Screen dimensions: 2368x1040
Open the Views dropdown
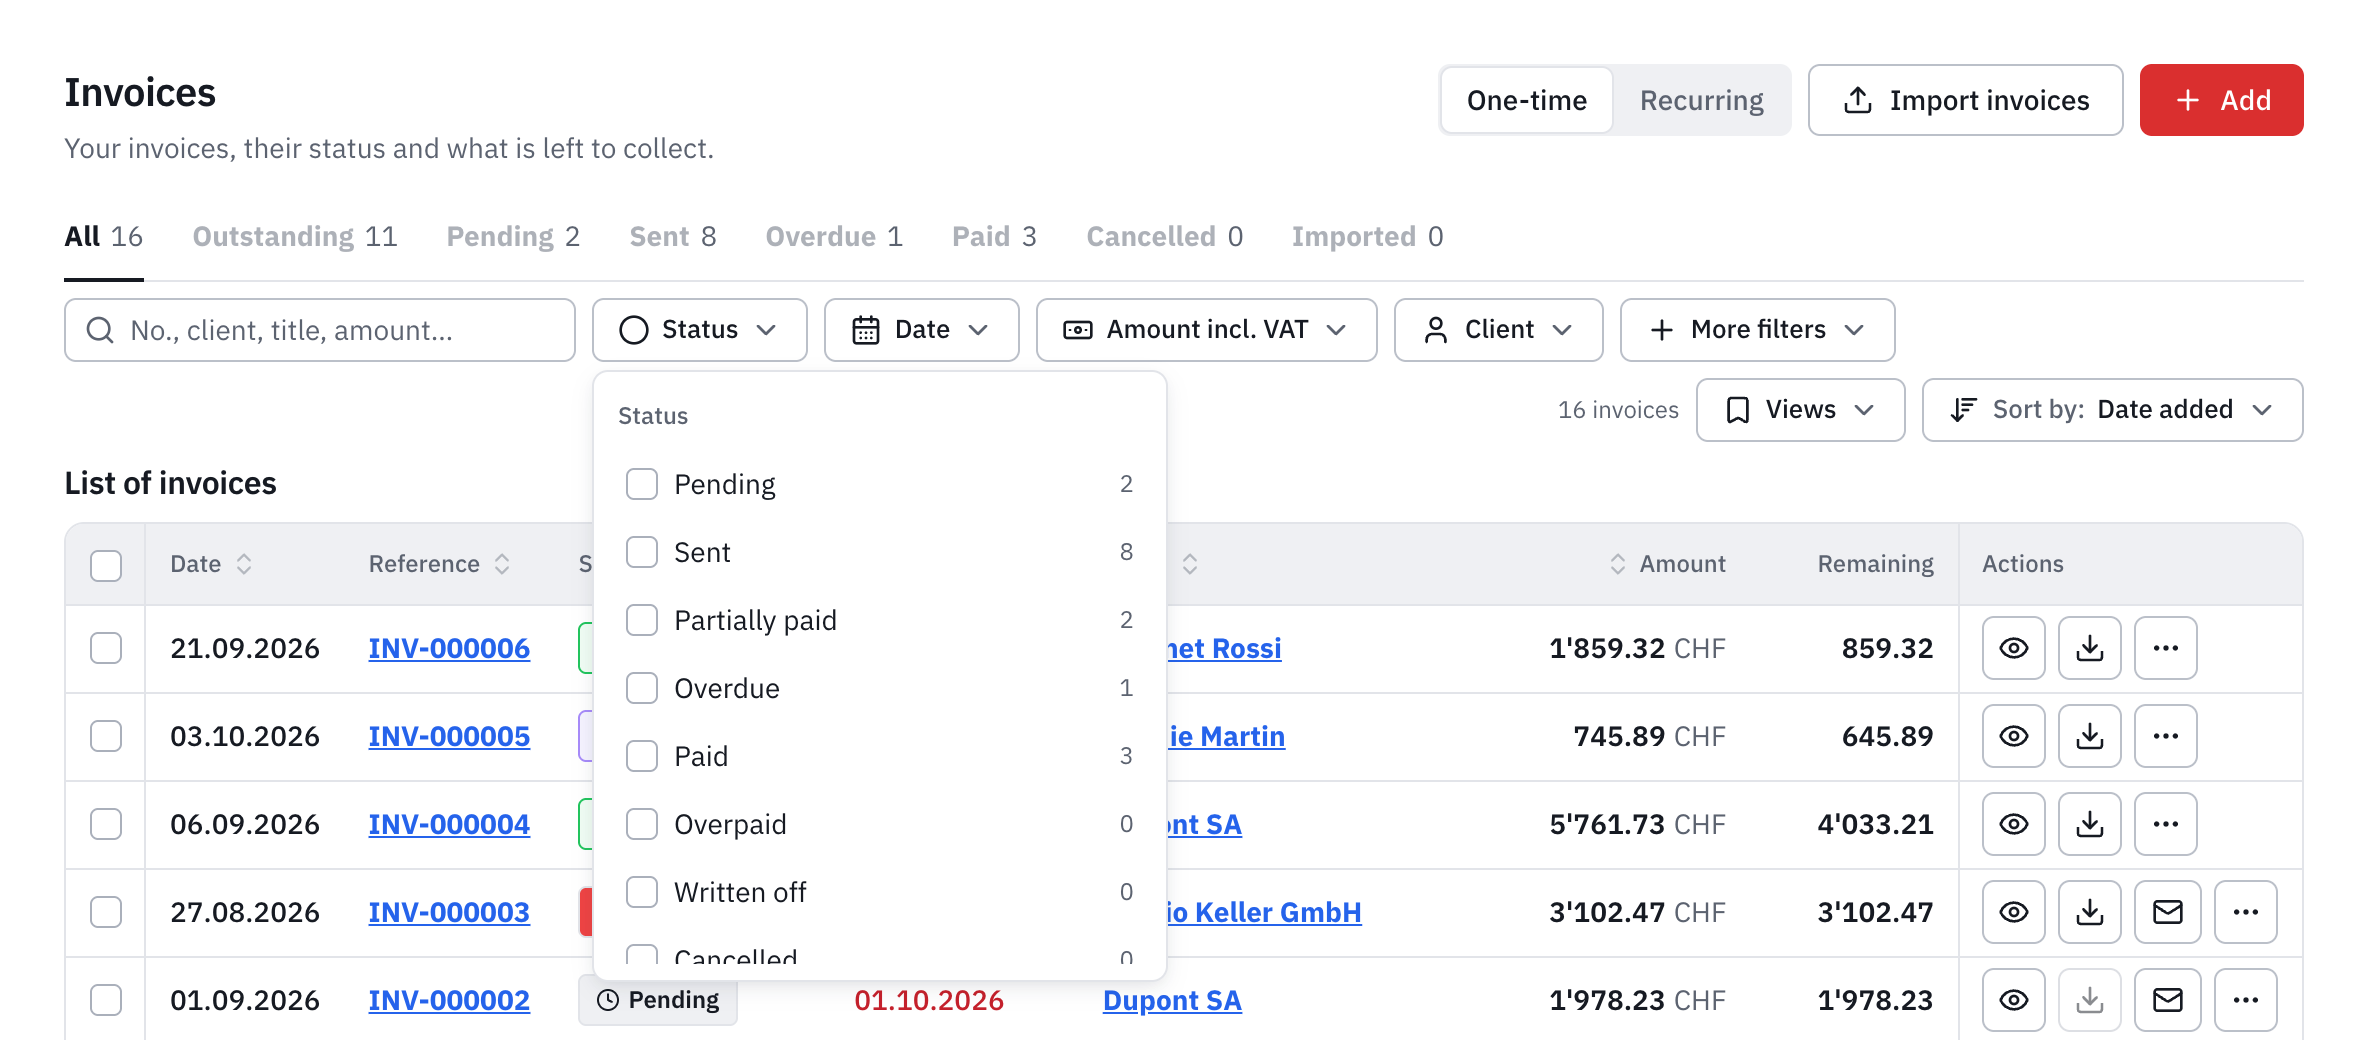pyautogui.click(x=1800, y=410)
